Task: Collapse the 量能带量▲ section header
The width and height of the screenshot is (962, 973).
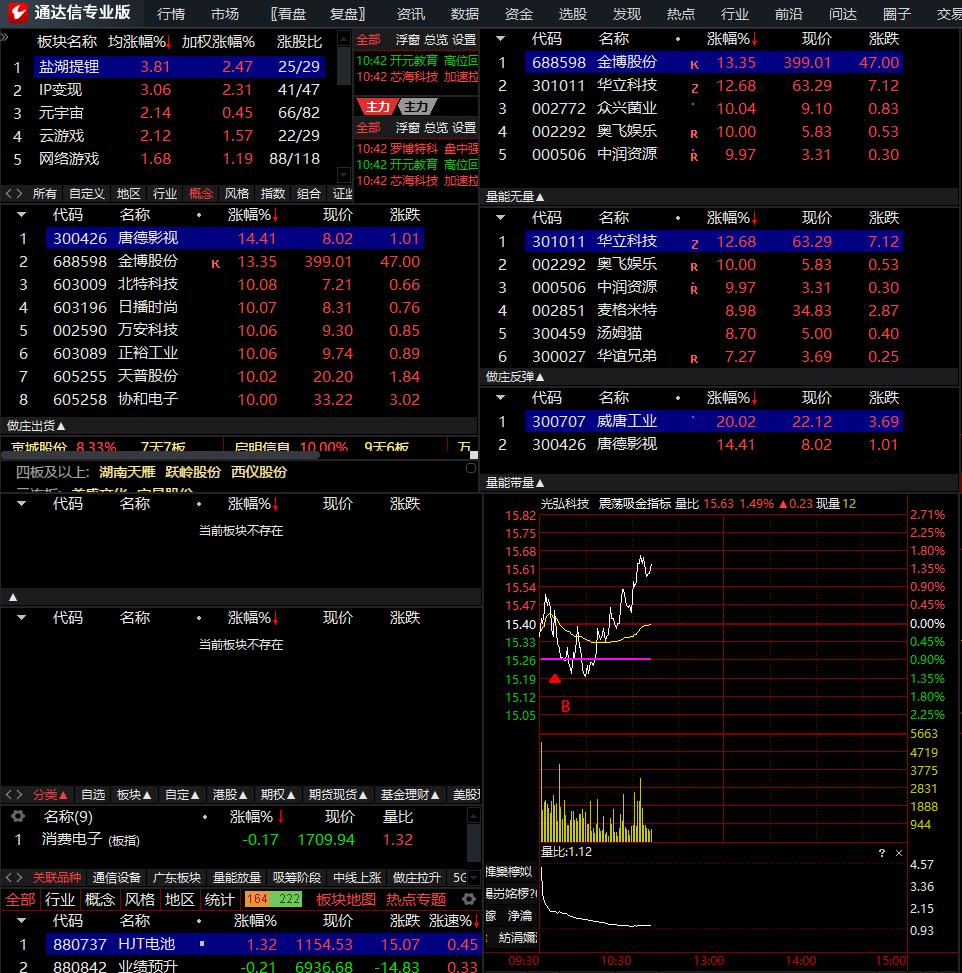Action: [515, 482]
